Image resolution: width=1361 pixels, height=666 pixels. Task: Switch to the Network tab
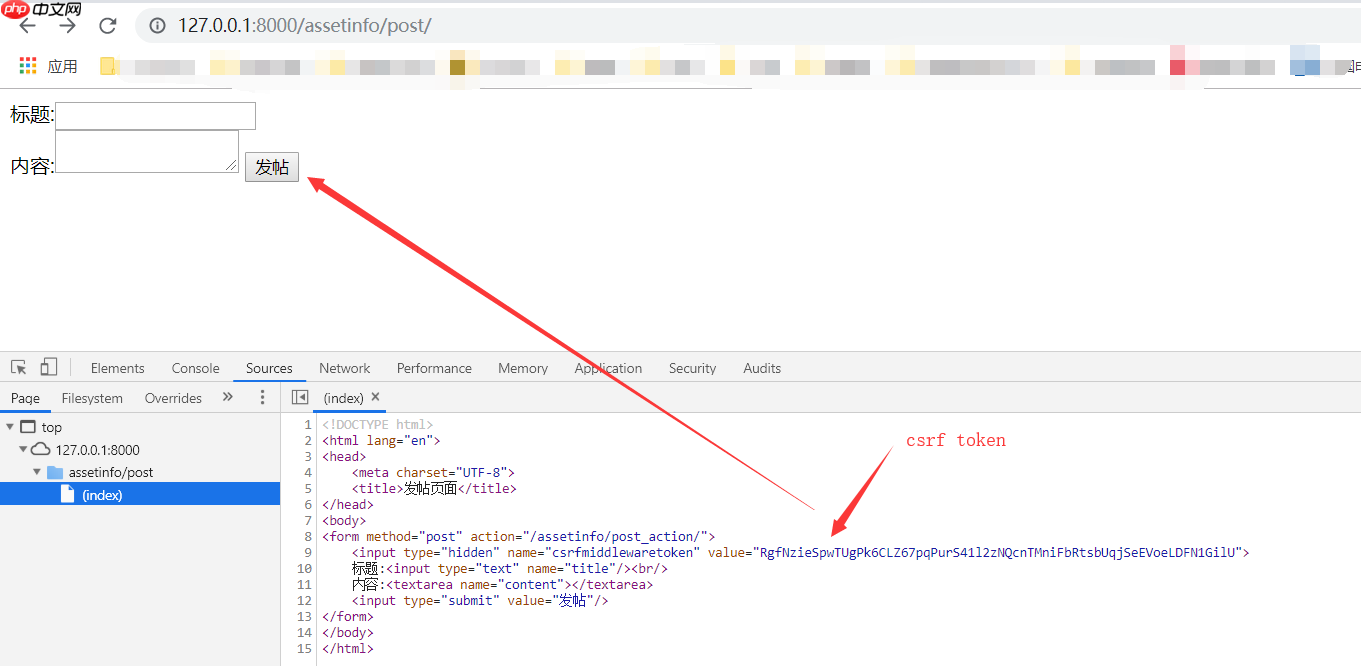pyautogui.click(x=344, y=368)
